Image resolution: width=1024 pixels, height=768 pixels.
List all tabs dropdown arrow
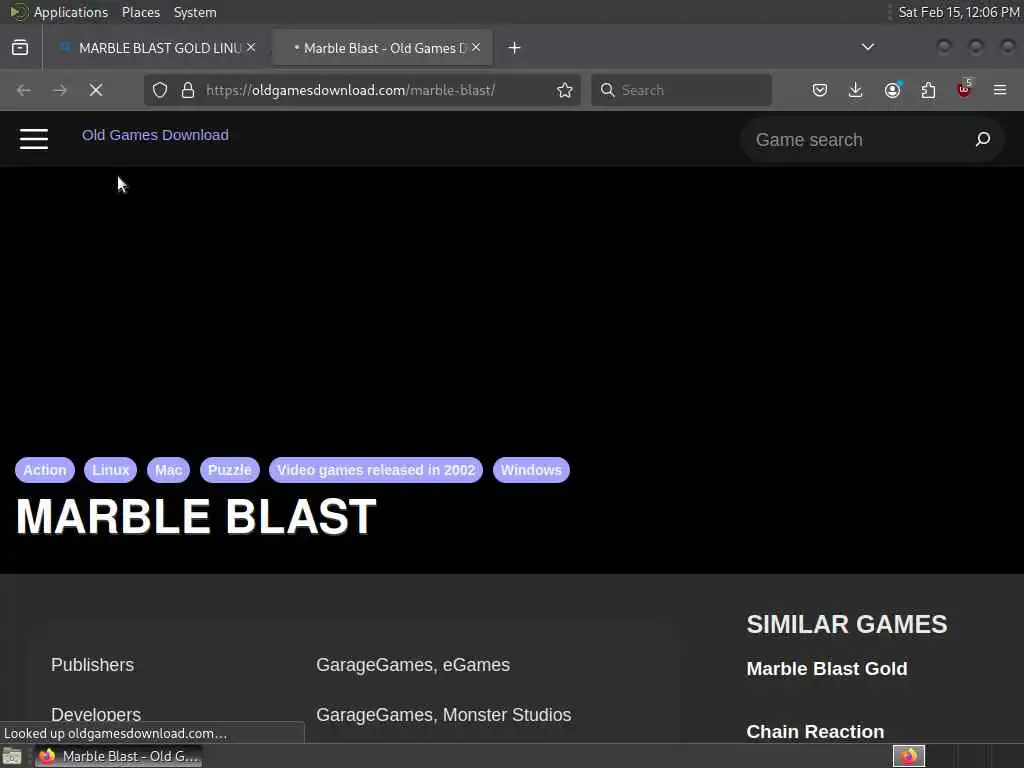pos(867,47)
